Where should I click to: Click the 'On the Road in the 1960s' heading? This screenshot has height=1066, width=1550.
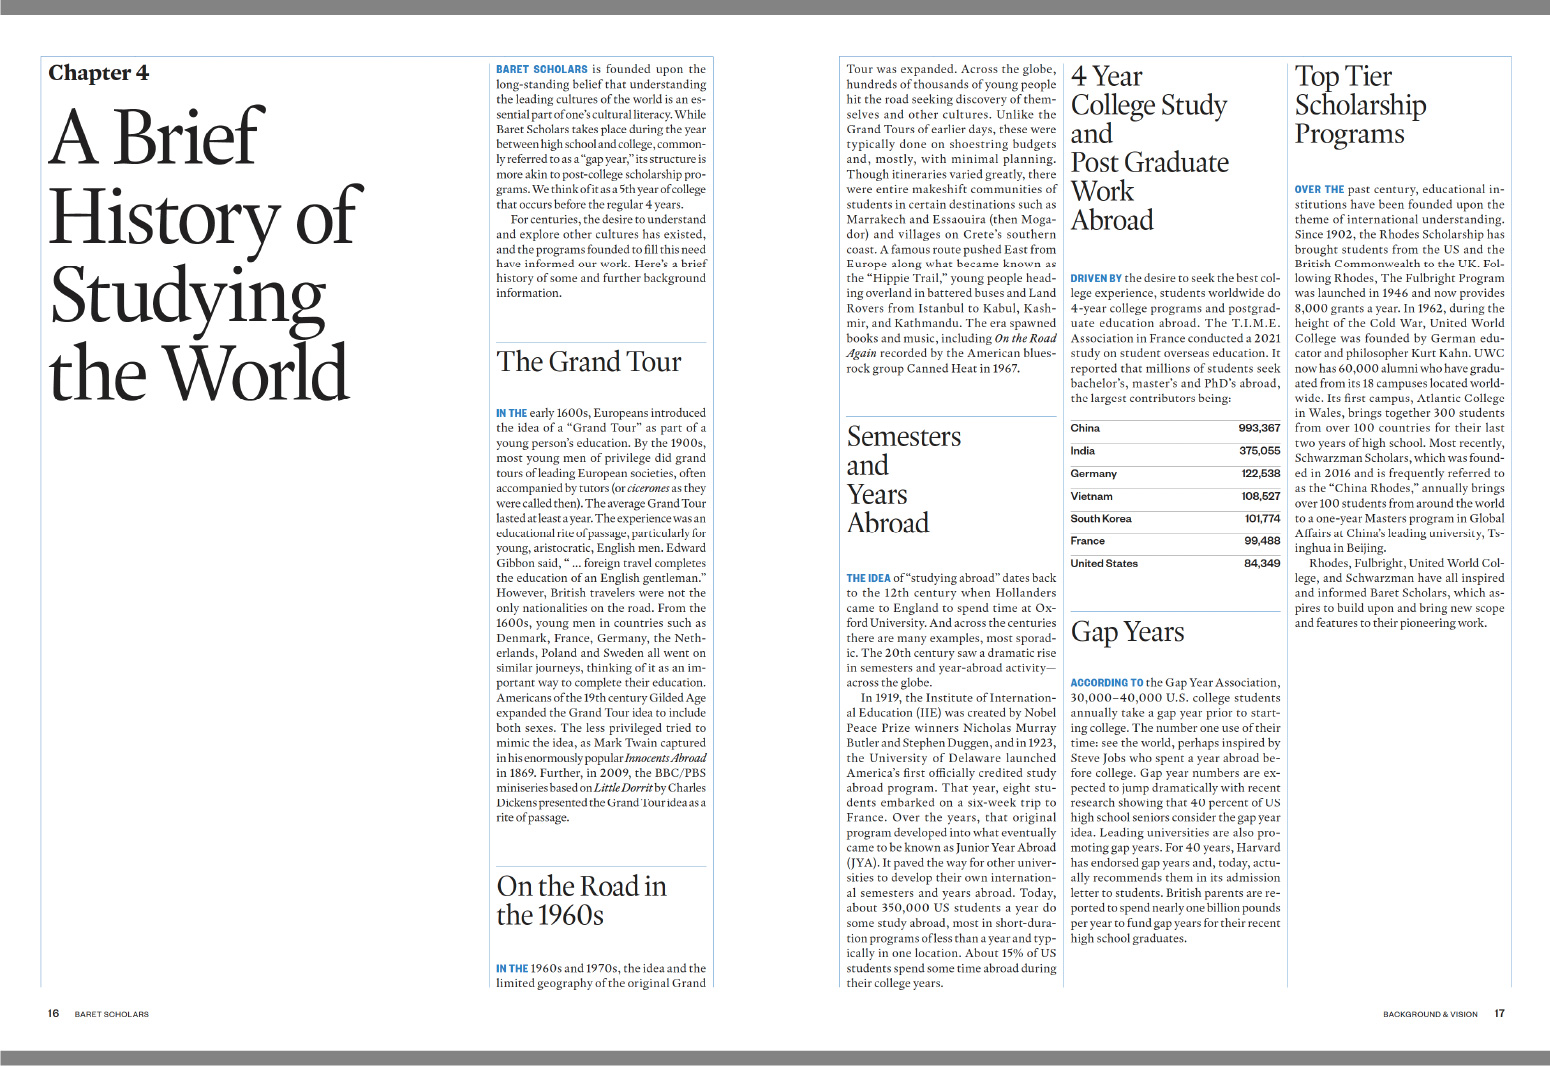pos(581,900)
